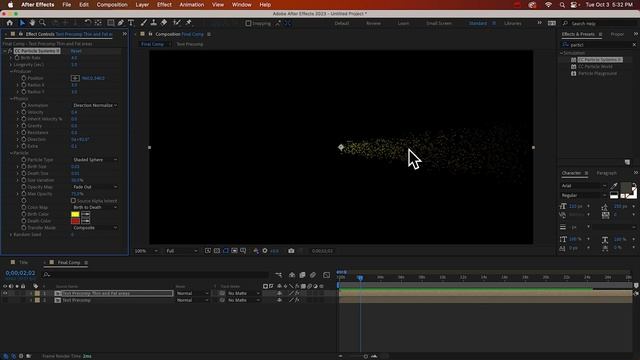
Task: Open Animation dropdown showing Direction Normalize
Action: (95, 105)
